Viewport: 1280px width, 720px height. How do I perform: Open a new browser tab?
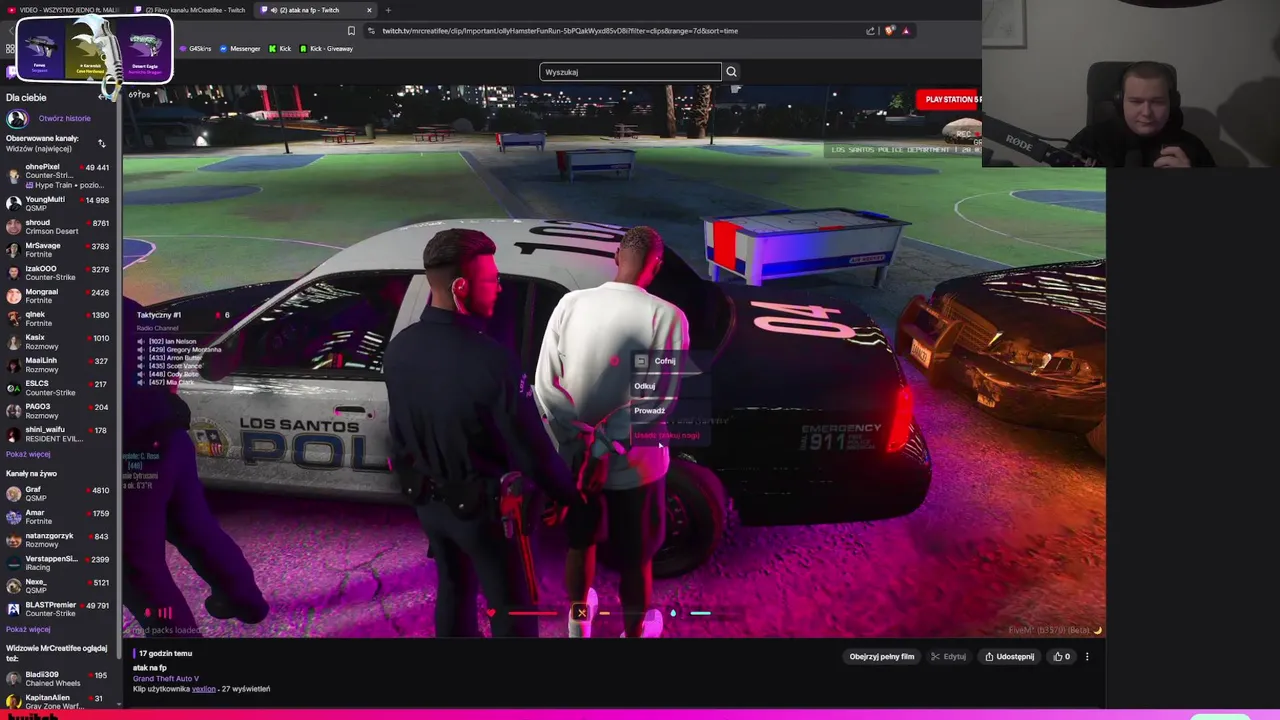click(388, 10)
